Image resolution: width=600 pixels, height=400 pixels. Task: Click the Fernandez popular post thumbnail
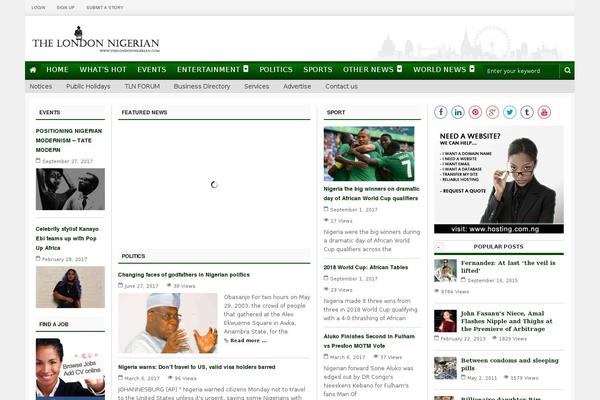445,271
